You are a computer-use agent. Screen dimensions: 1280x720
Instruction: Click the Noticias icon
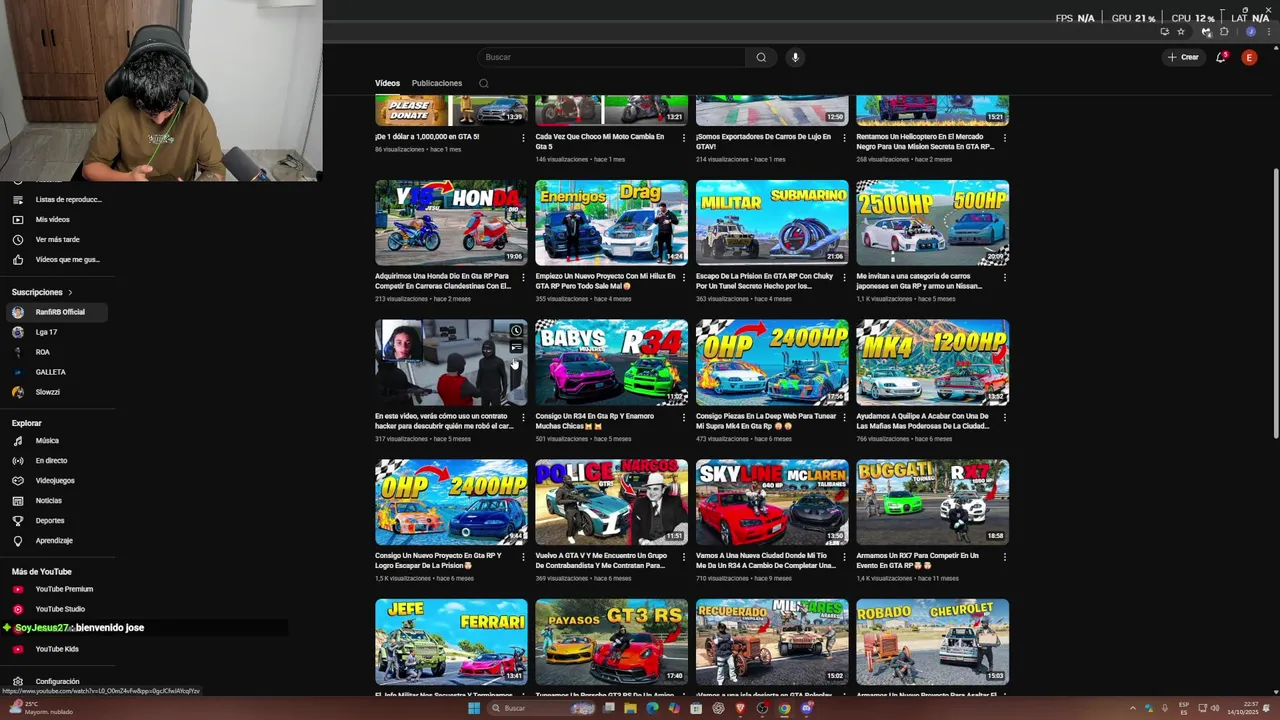(x=17, y=500)
